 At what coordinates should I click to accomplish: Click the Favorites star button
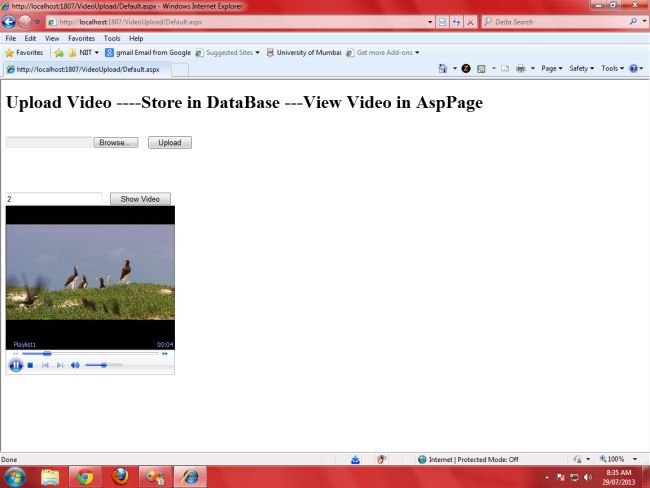24,53
